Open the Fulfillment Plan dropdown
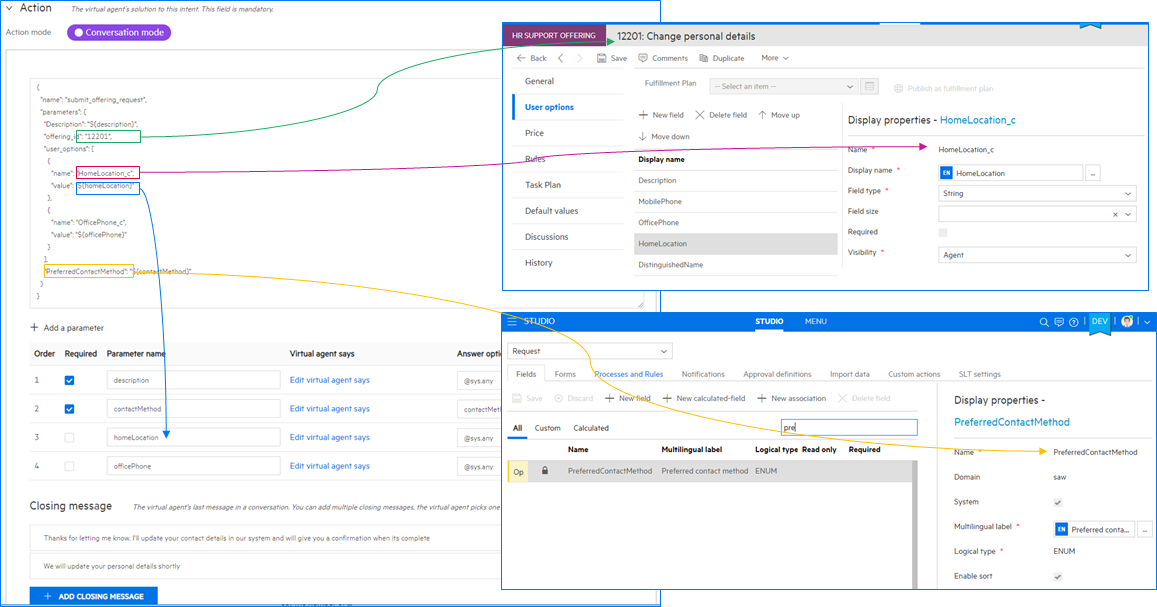 tap(784, 86)
